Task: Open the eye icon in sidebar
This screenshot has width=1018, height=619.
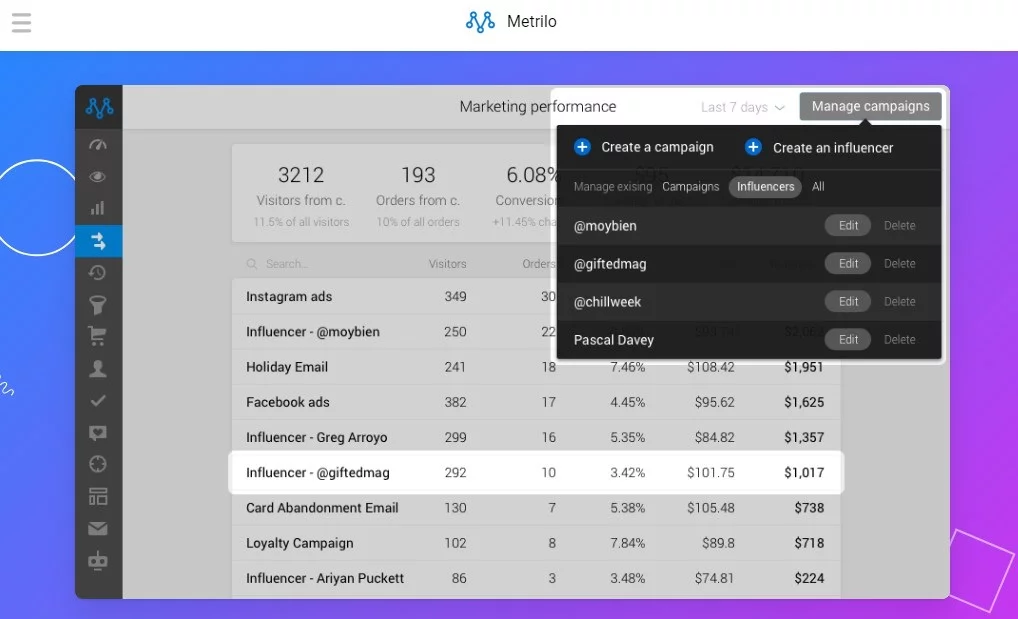Action: (98, 176)
